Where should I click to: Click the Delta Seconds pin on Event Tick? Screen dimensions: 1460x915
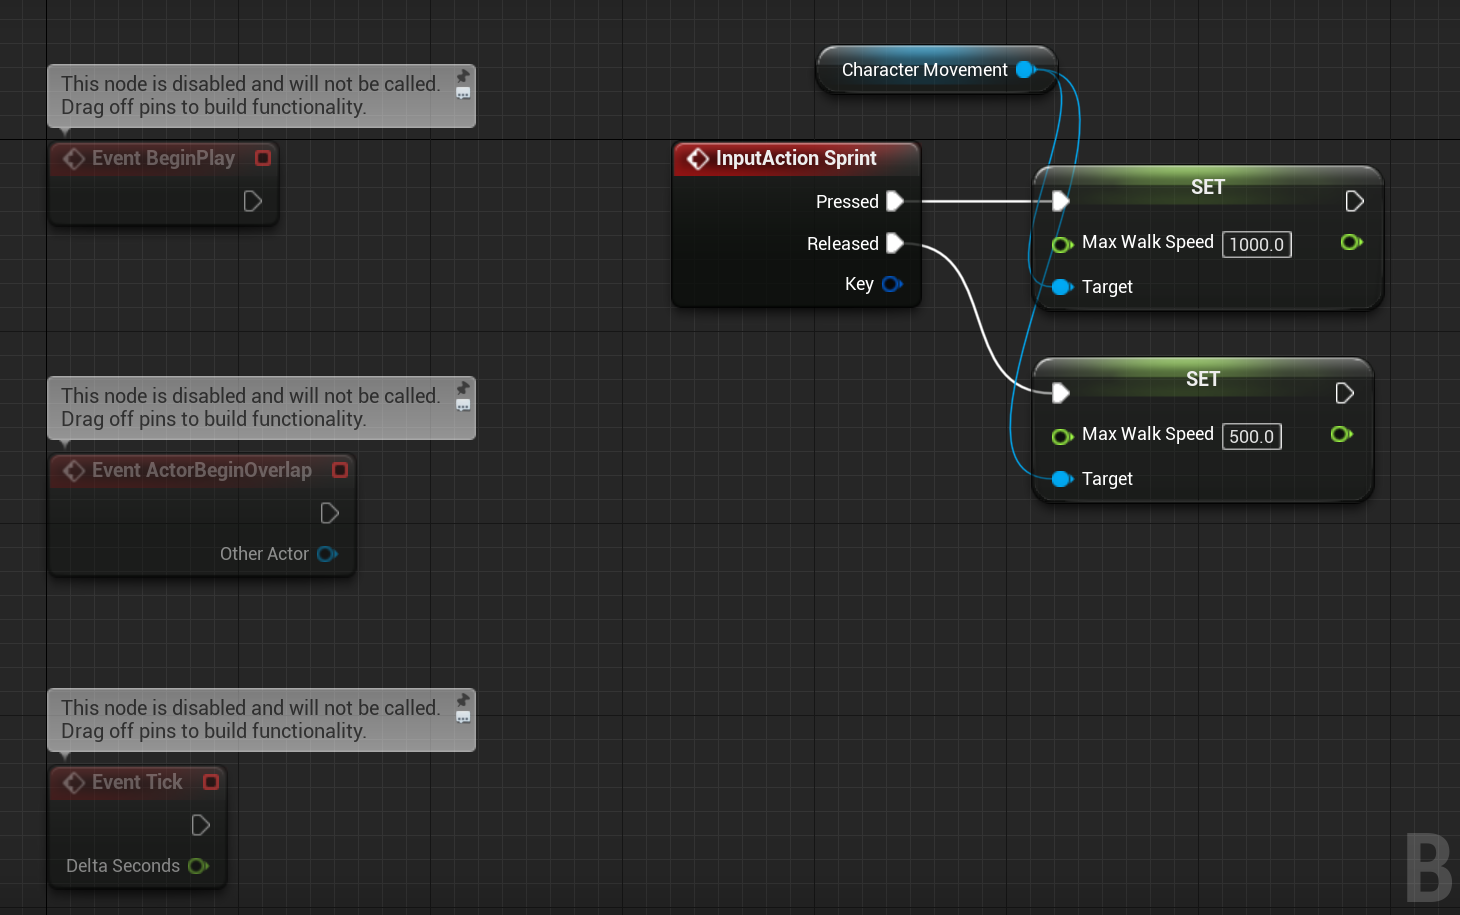(198, 866)
